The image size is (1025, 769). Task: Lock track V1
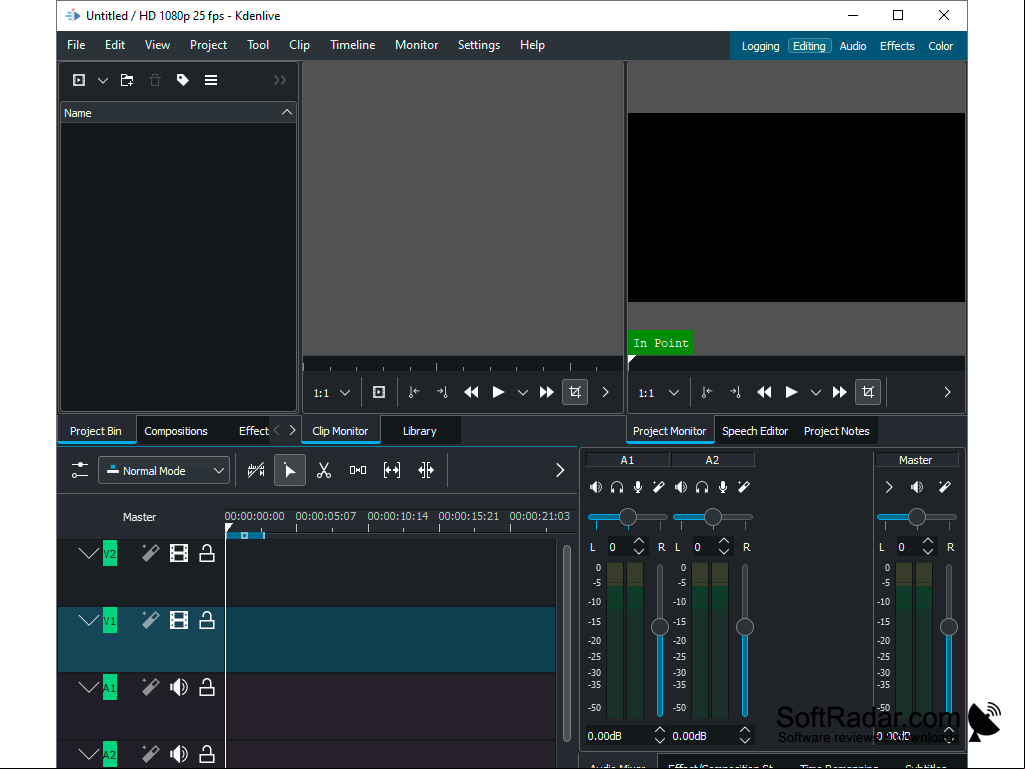pyautogui.click(x=207, y=620)
